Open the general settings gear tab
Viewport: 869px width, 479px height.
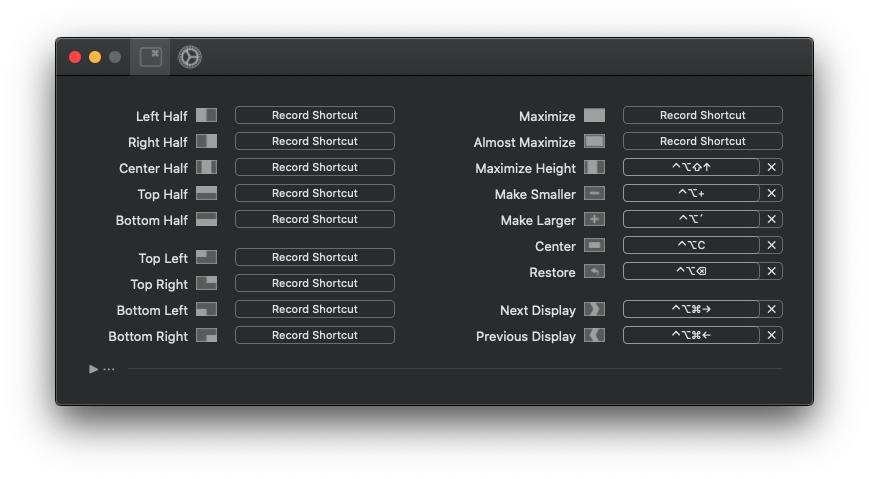click(x=190, y=57)
